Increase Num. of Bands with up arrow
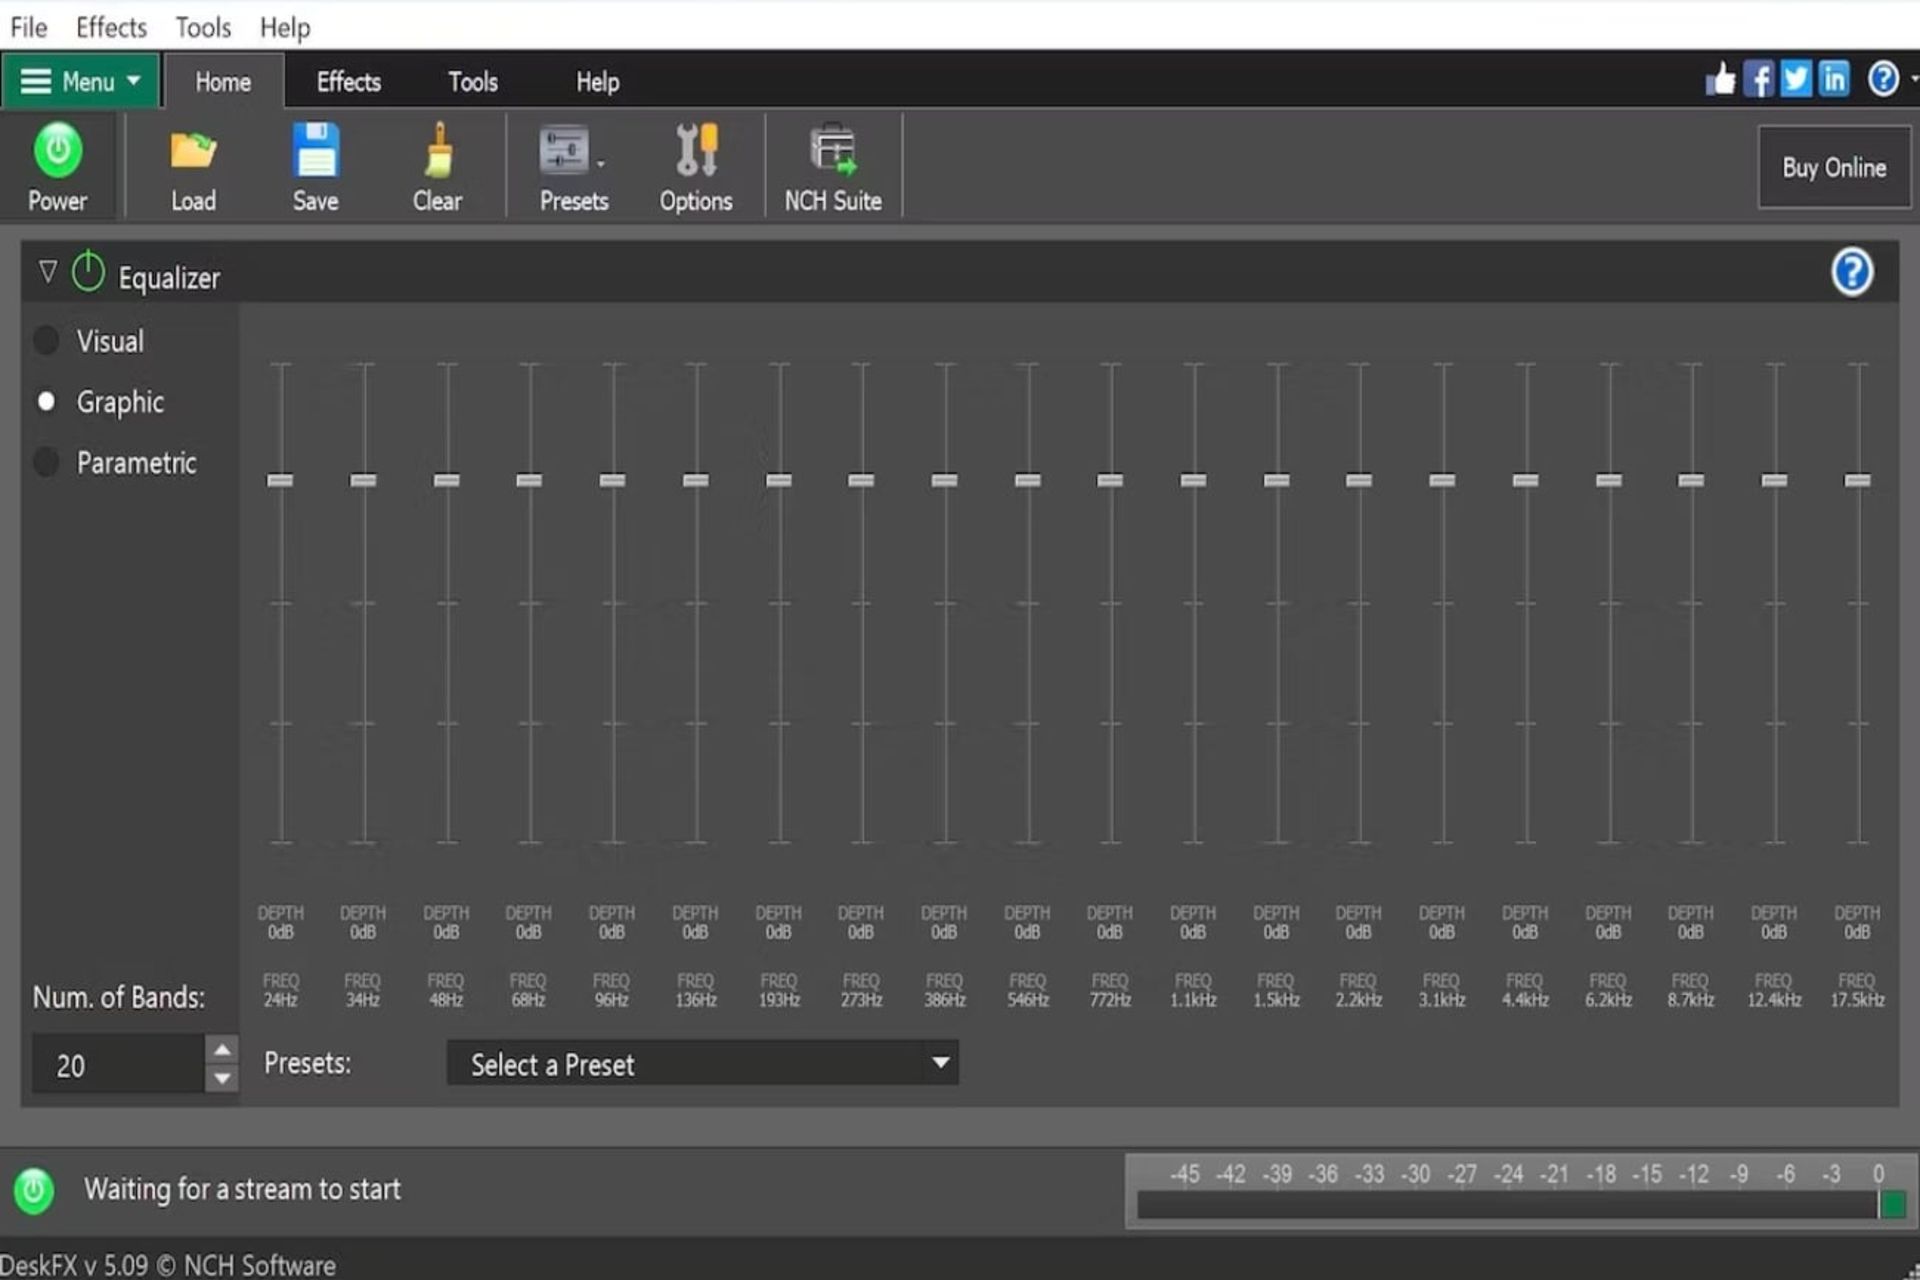1920x1280 pixels. (222, 1050)
